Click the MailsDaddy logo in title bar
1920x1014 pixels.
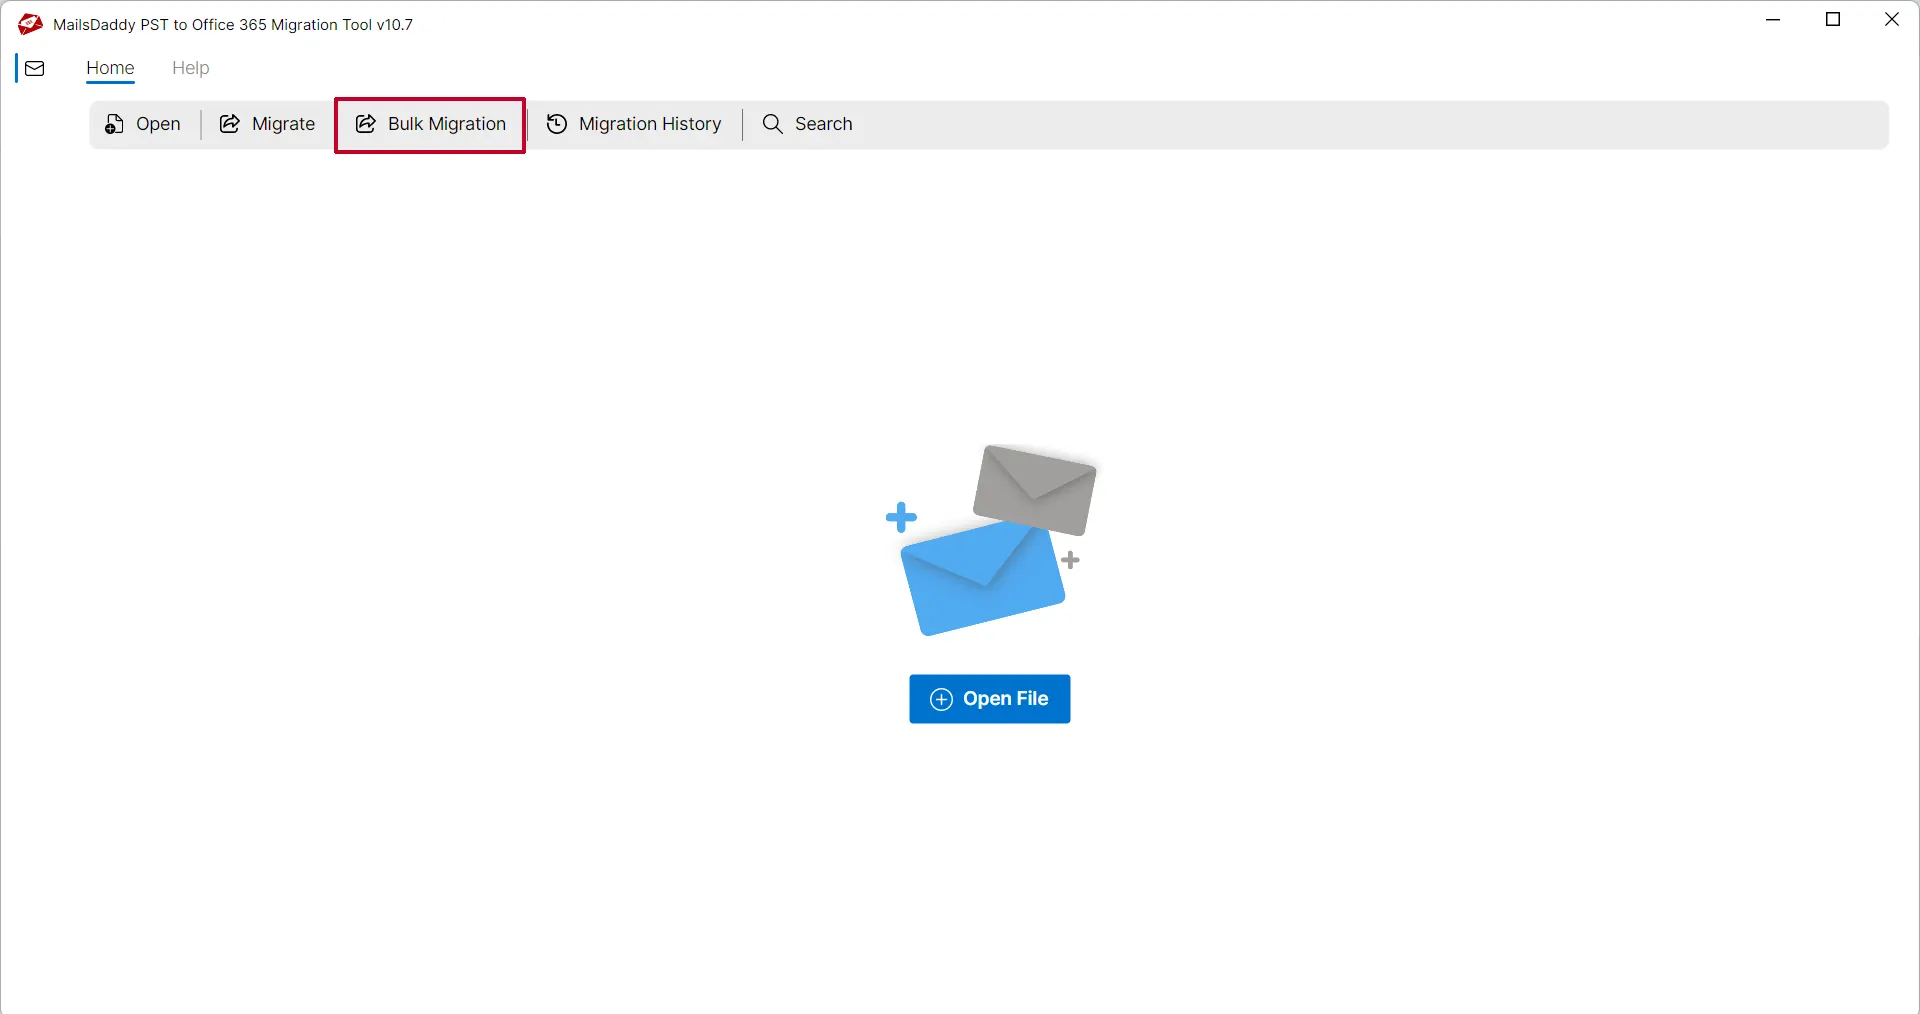(x=30, y=24)
